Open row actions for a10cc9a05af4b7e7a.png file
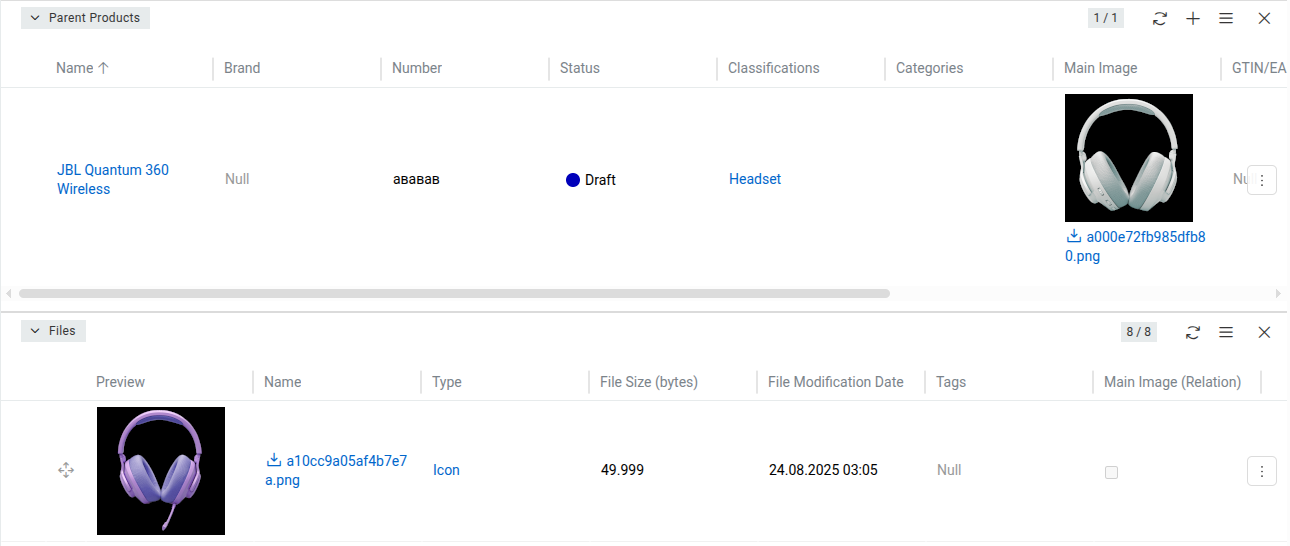1290x546 pixels. (1262, 470)
